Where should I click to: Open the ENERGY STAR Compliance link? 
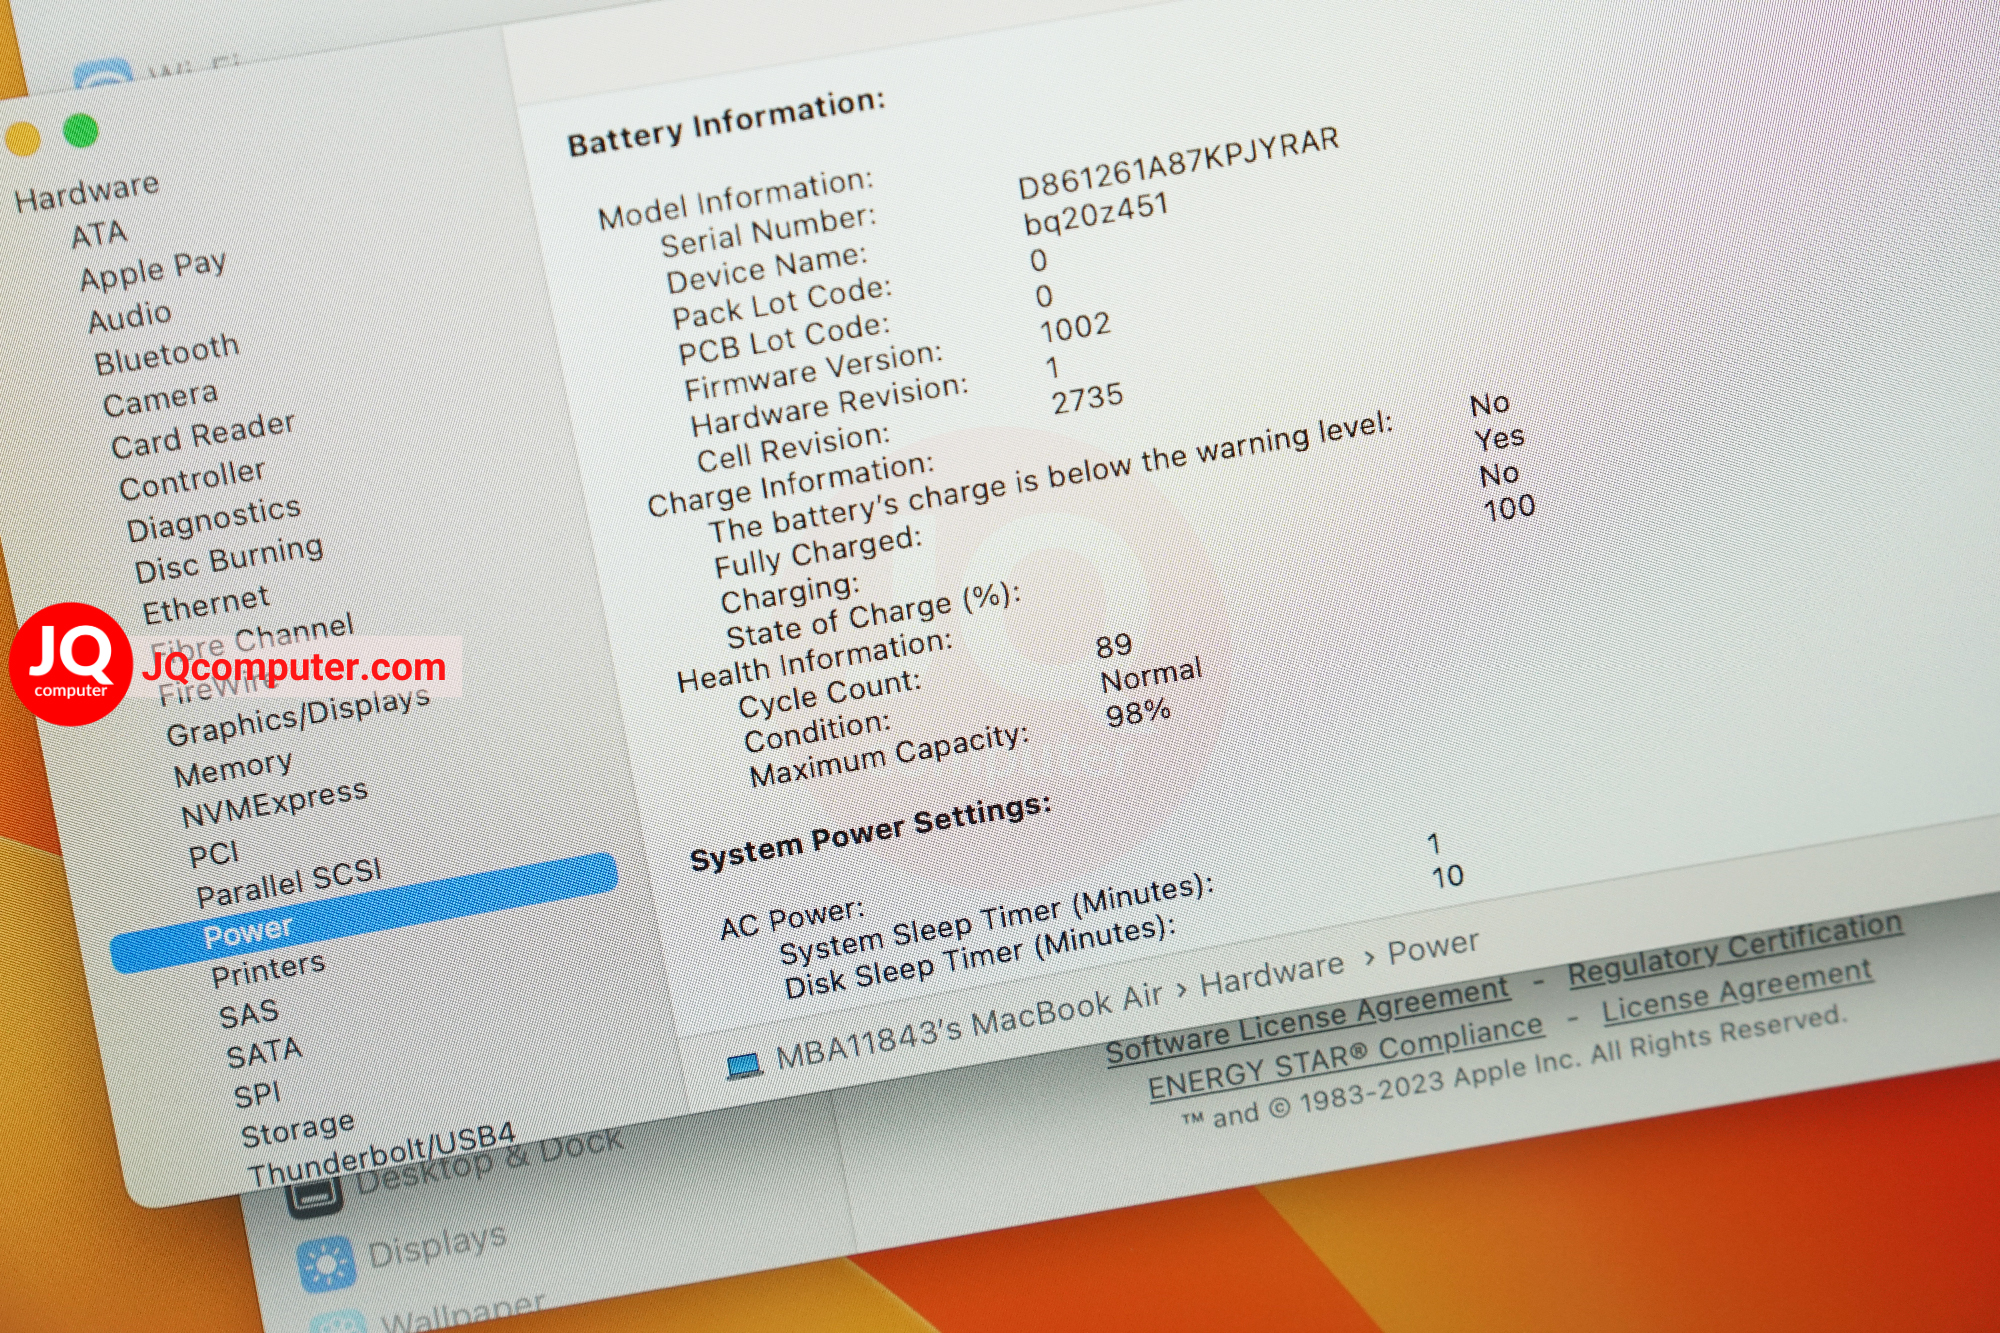(x=1345, y=1057)
